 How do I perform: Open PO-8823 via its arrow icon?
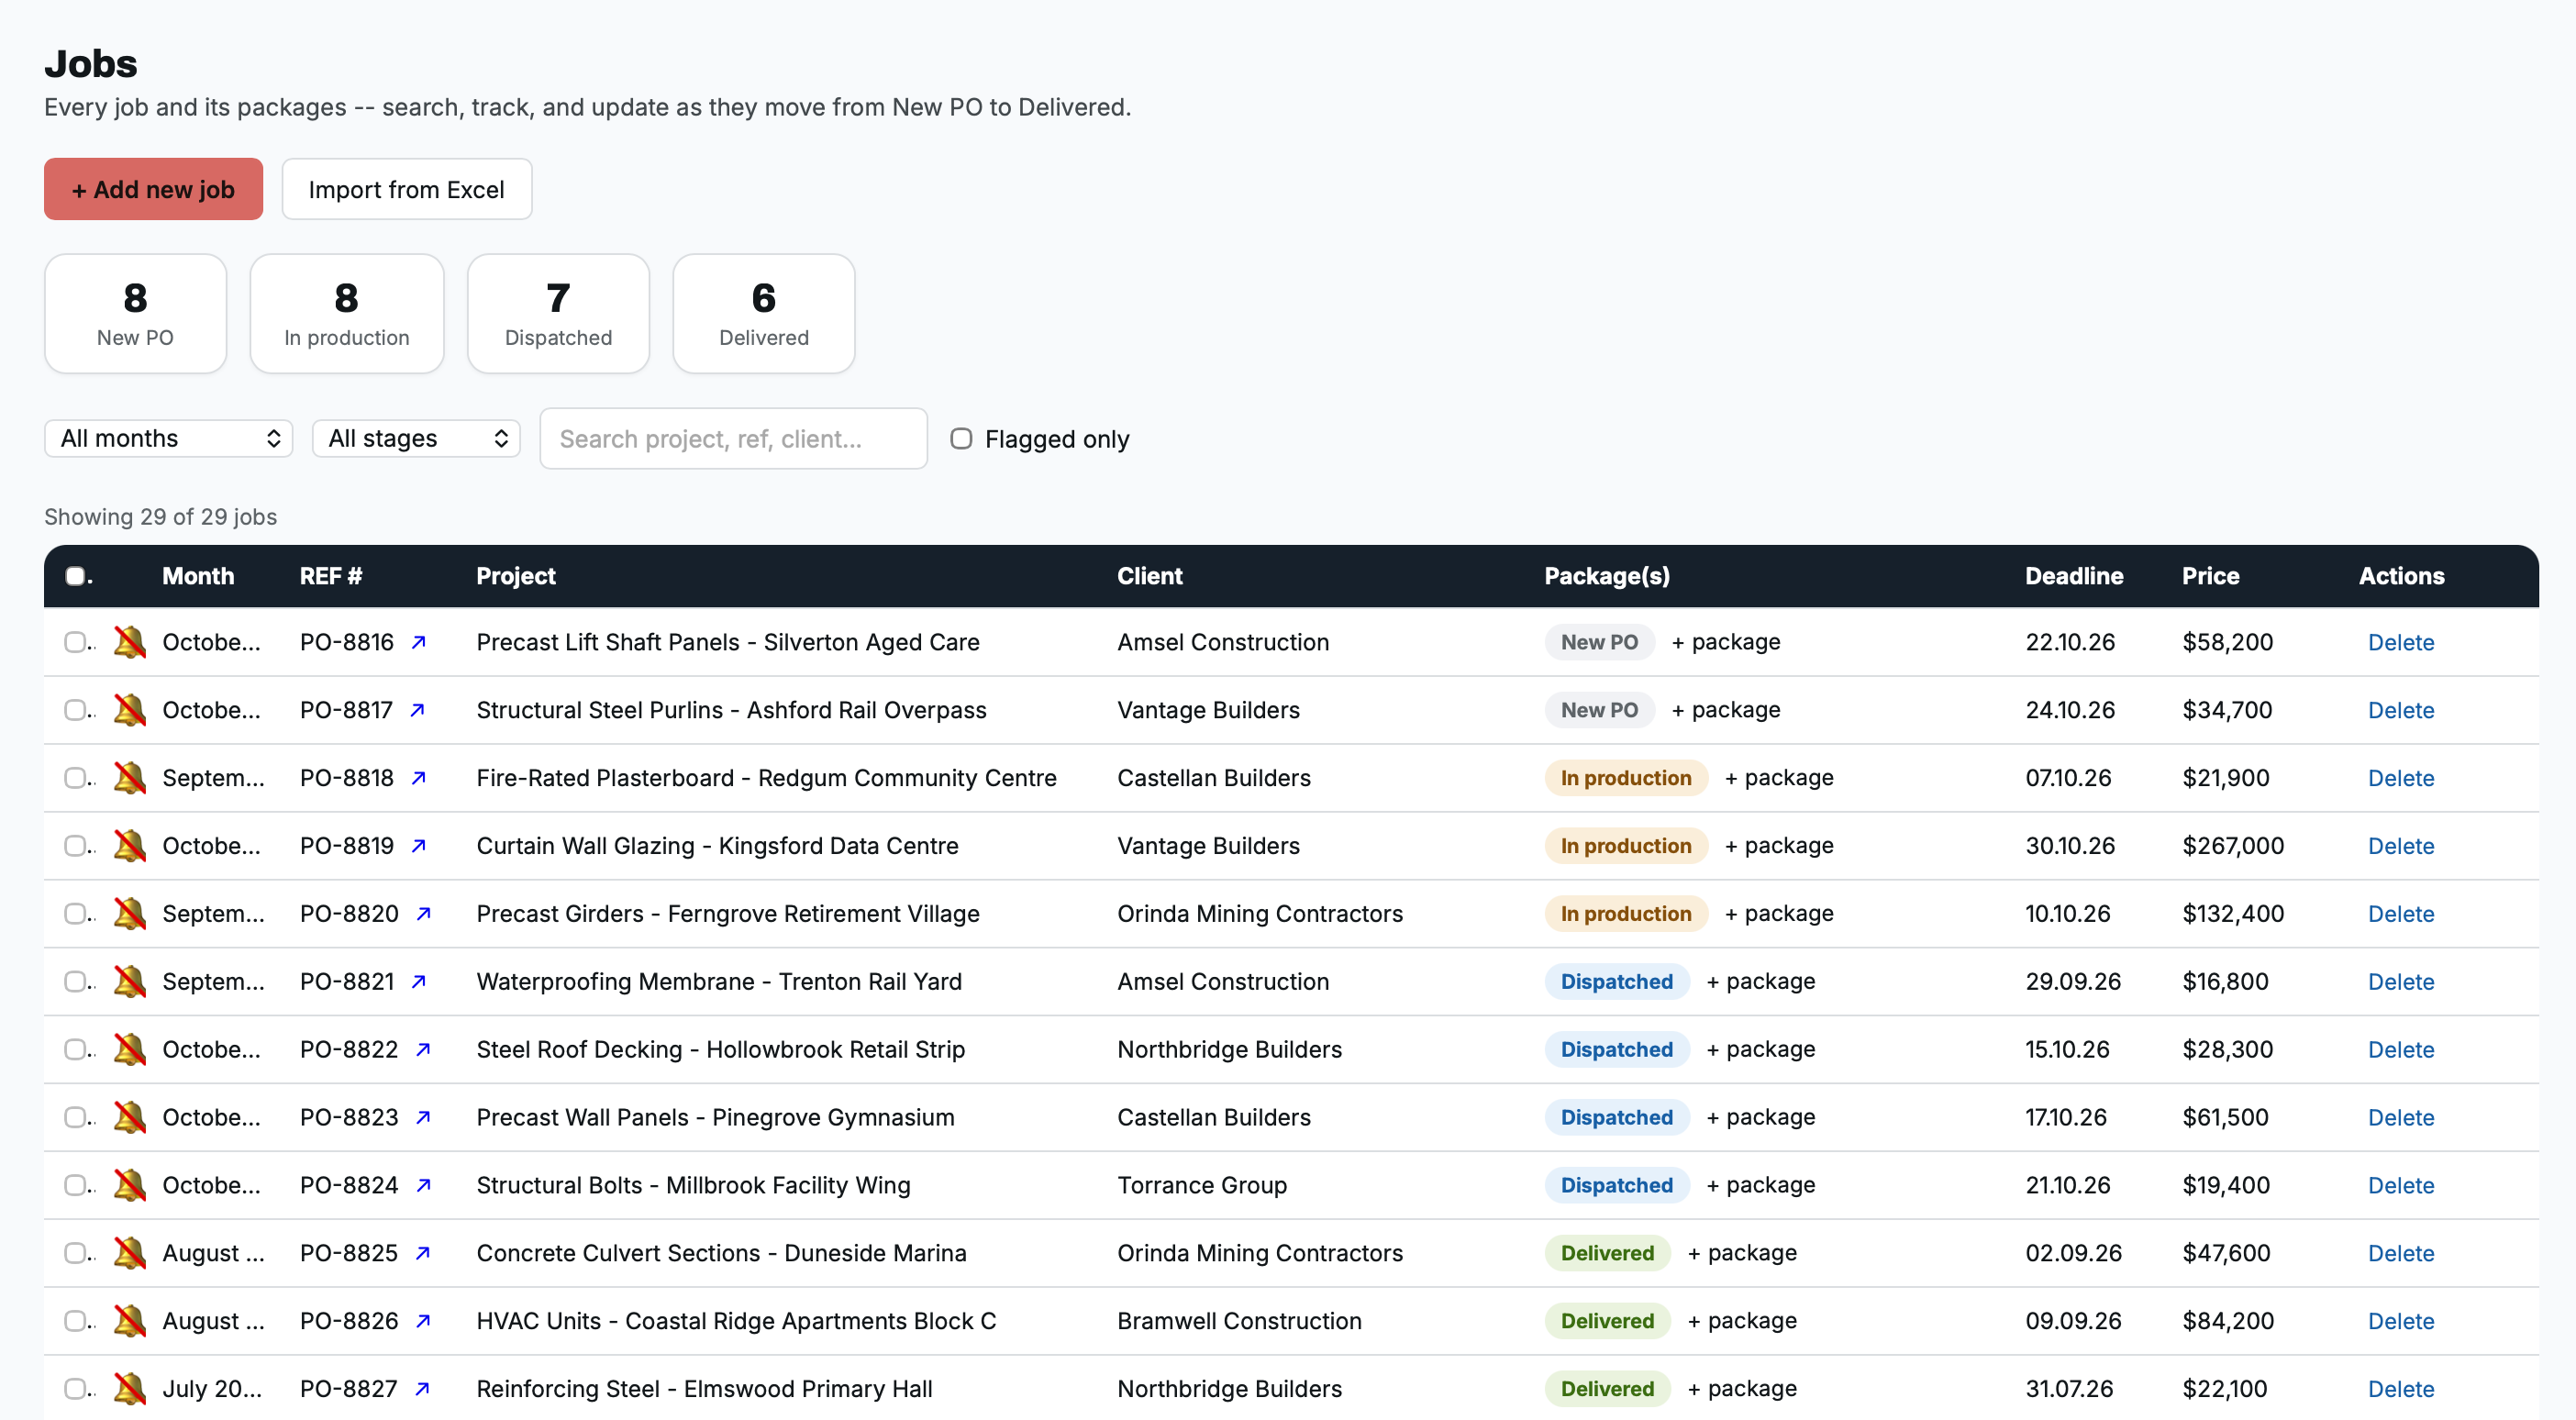tap(423, 1117)
